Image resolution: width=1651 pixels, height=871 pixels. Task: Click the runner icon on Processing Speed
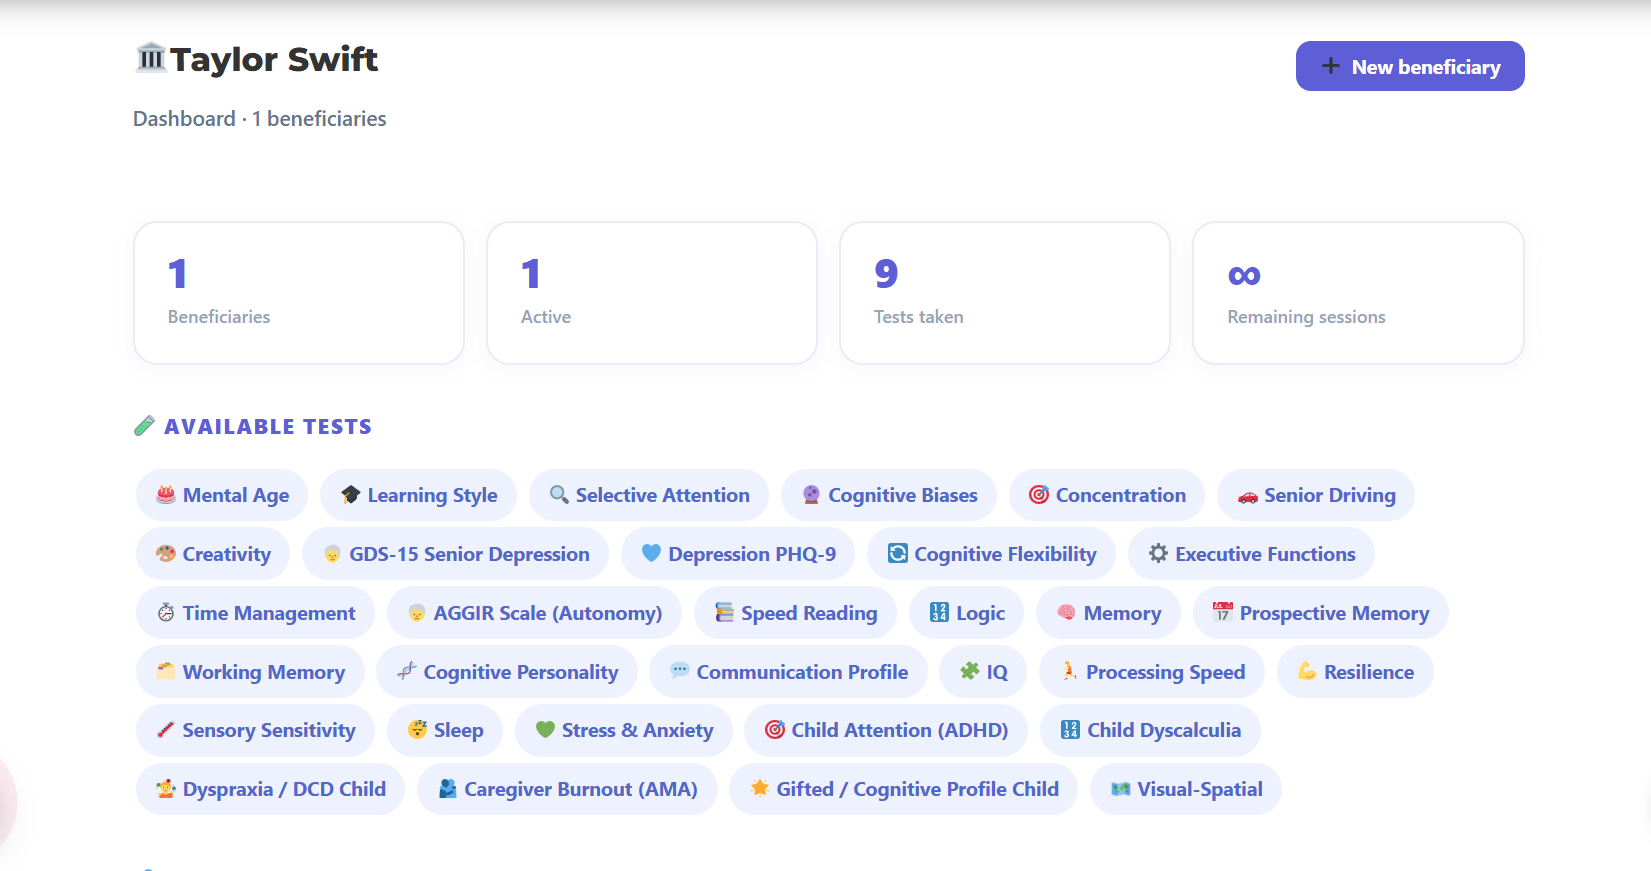[1069, 671]
